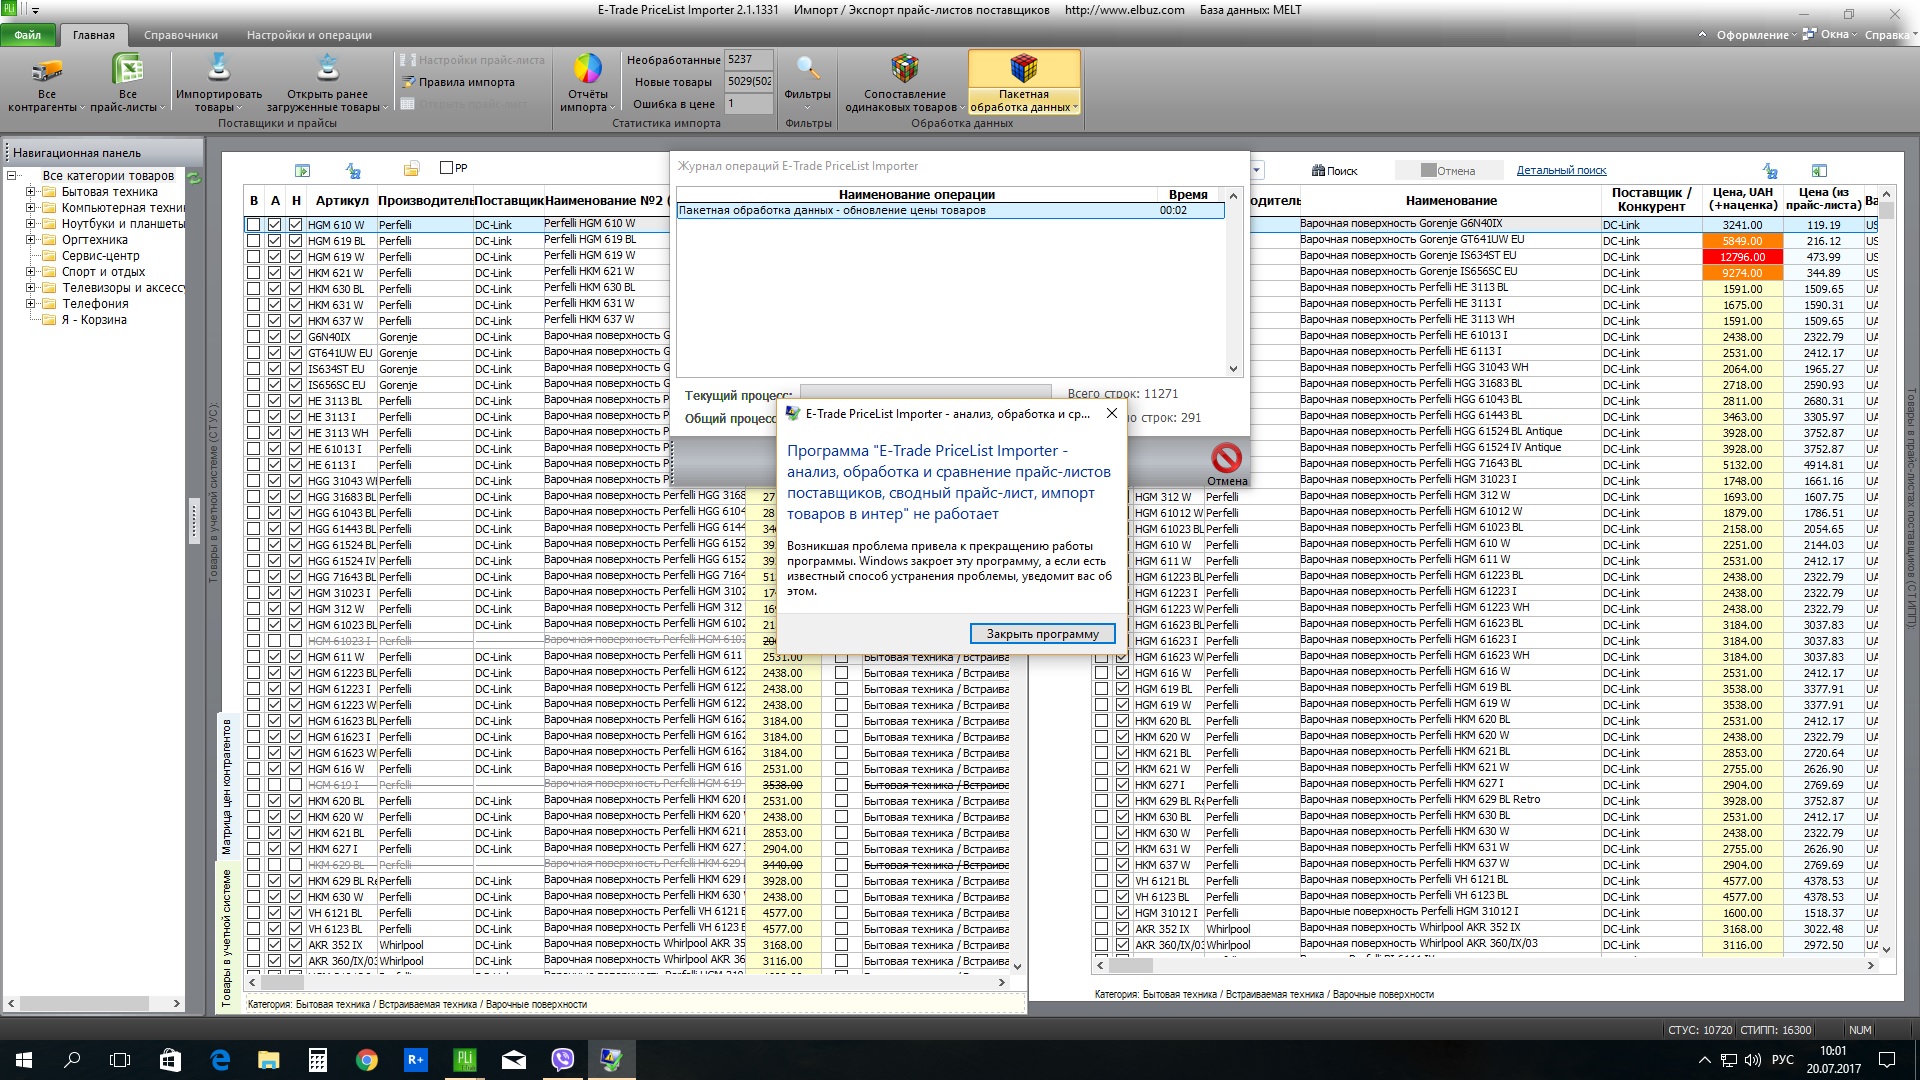The height and width of the screenshot is (1080, 1920).
Task: Expand the Бытовая техника tree node
Action: point(30,192)
